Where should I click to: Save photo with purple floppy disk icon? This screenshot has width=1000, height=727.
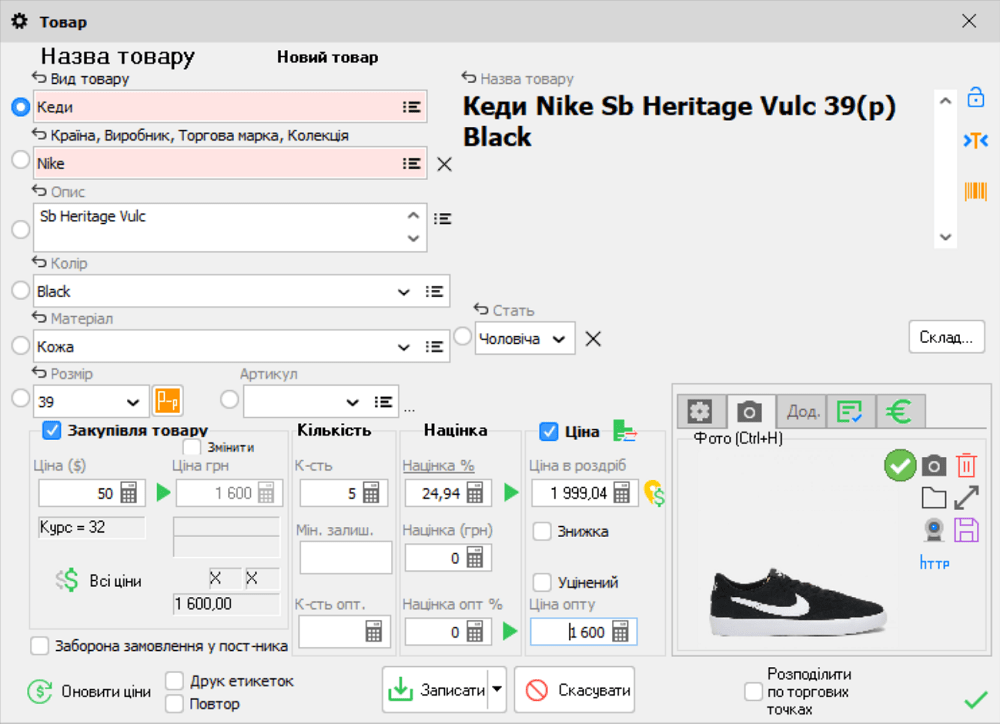pyautogui.click(x=966, y=529)
